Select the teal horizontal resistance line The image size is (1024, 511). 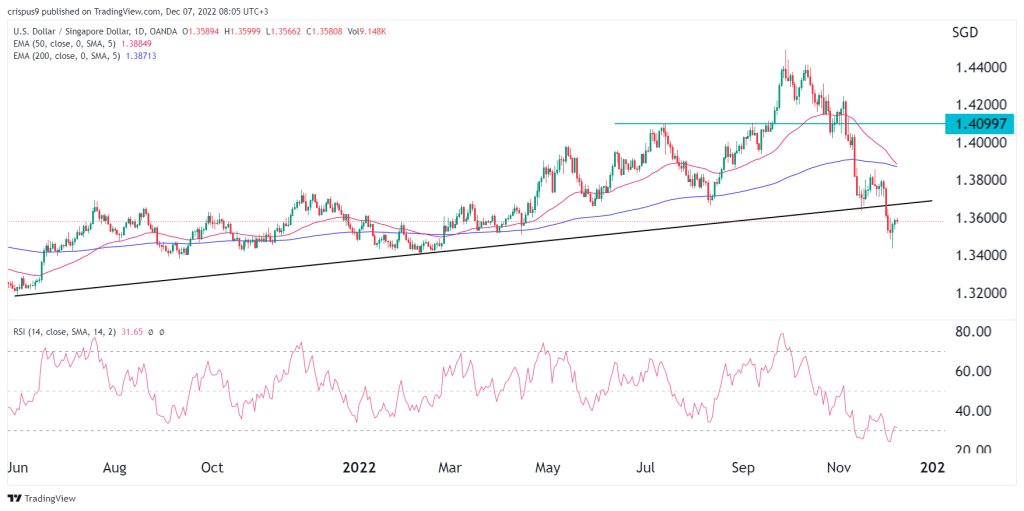coord(700,123)
